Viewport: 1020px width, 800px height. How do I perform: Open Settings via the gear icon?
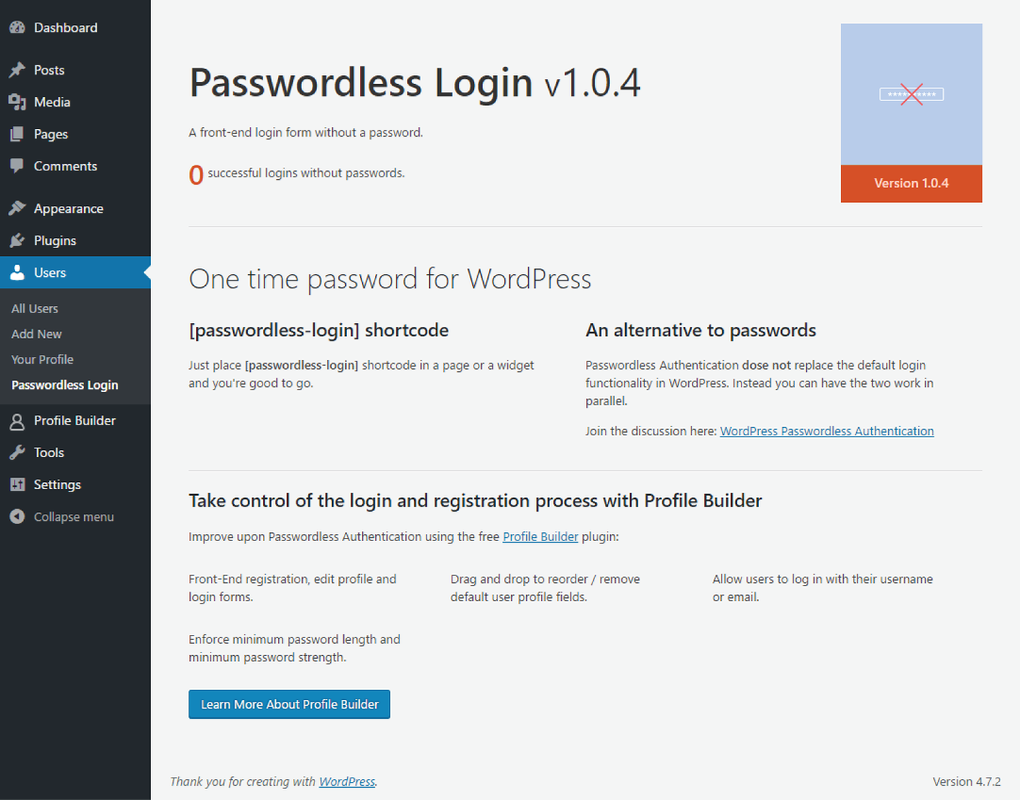(16, 484)
